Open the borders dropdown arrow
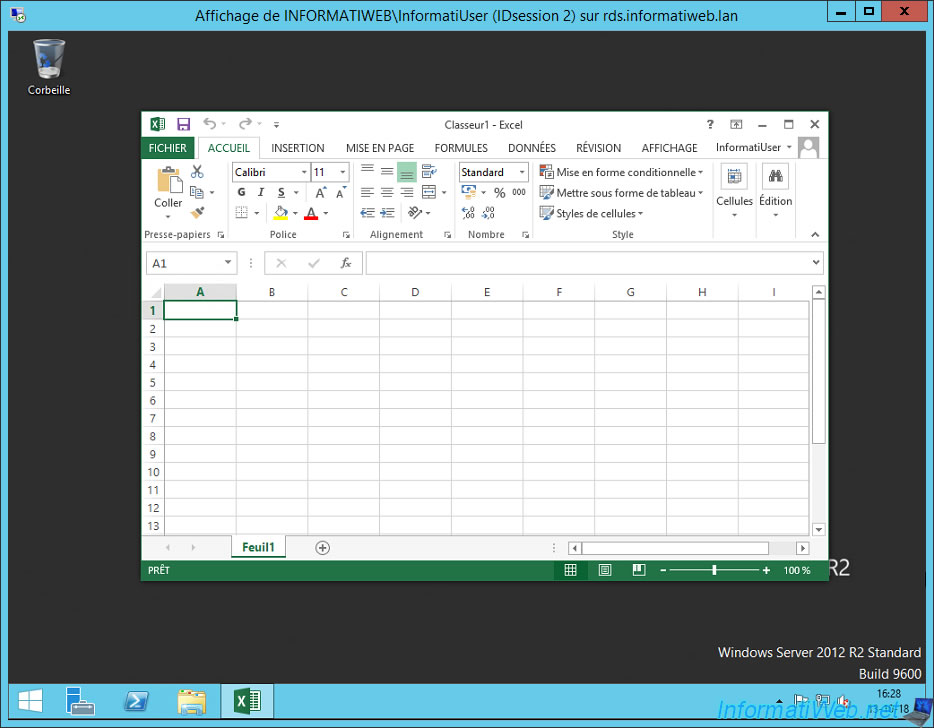Viewport: 934px width, 728px height. pos(257,213)
